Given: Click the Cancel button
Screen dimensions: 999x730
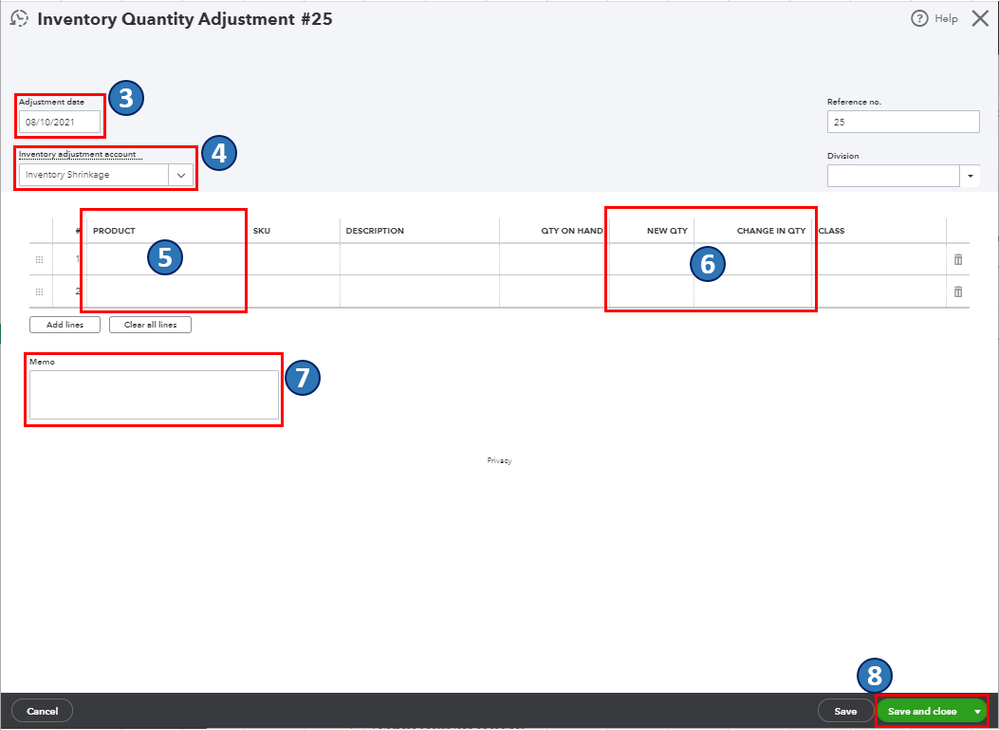Looking at the screenshot, I should (42, 711).
